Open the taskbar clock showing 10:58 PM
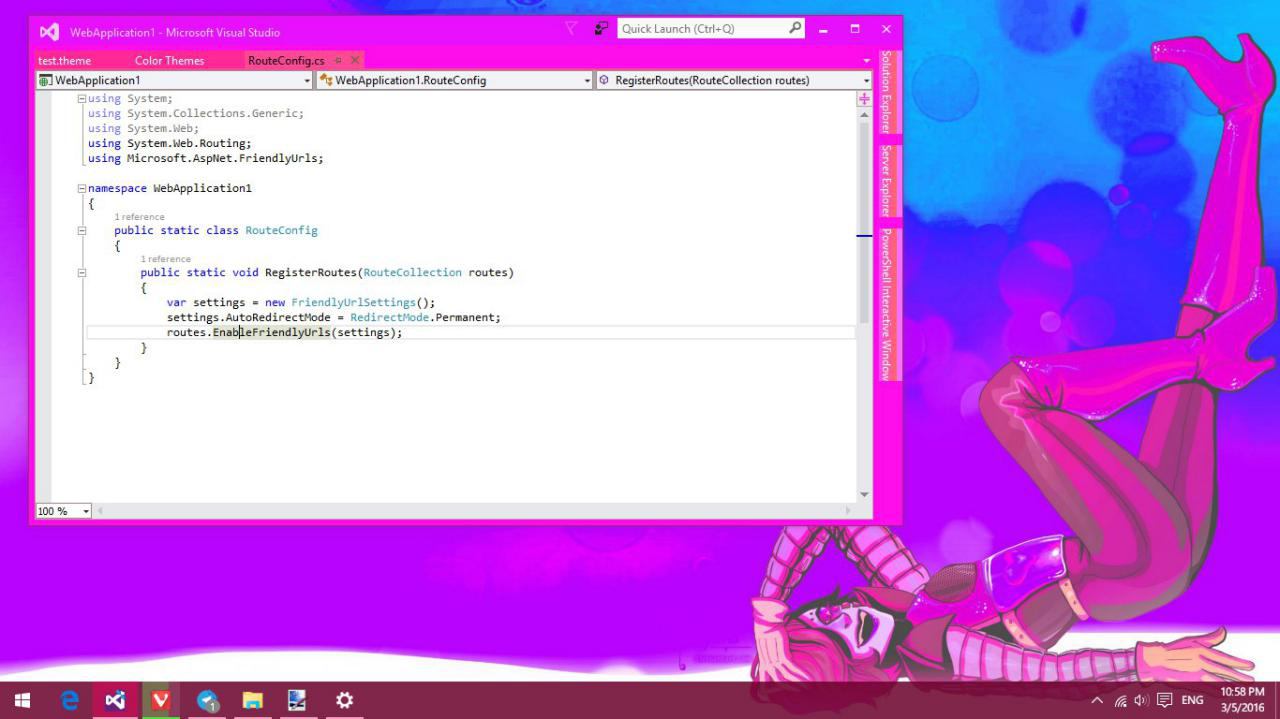The width and height of the screenshot is (1280, 719). (x=1242, y=700)
